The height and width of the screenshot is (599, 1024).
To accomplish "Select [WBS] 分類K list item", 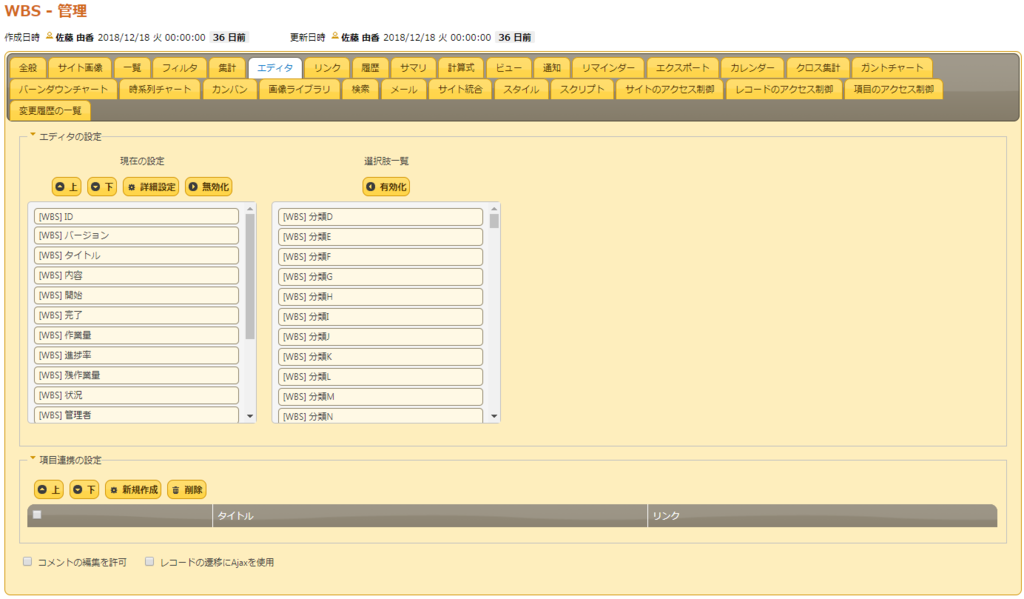I will click(x=381, y=357).
